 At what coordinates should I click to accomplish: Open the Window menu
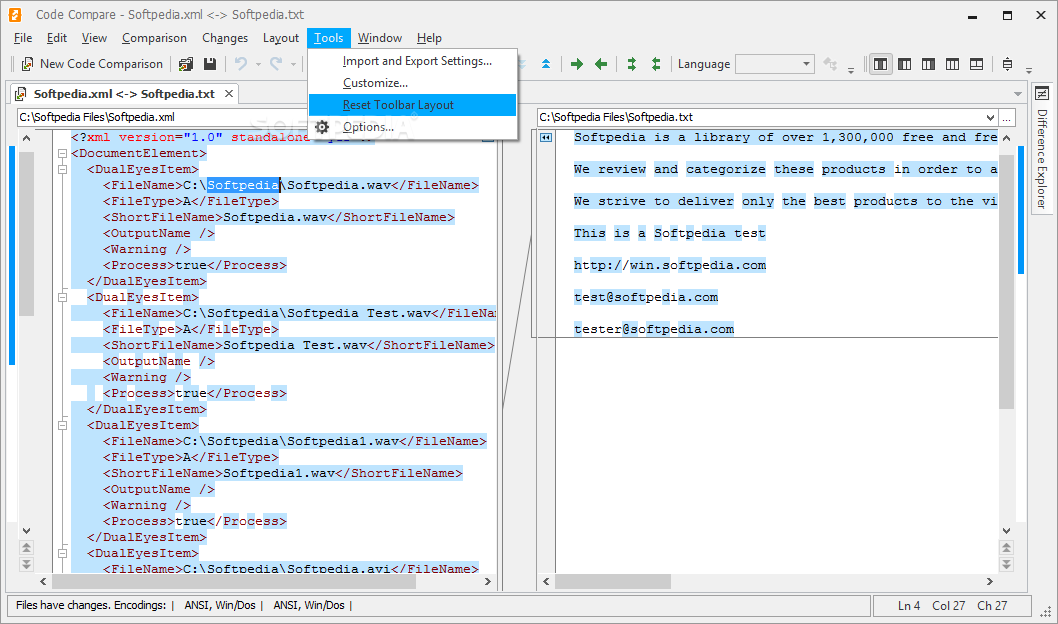click(380, 38)
